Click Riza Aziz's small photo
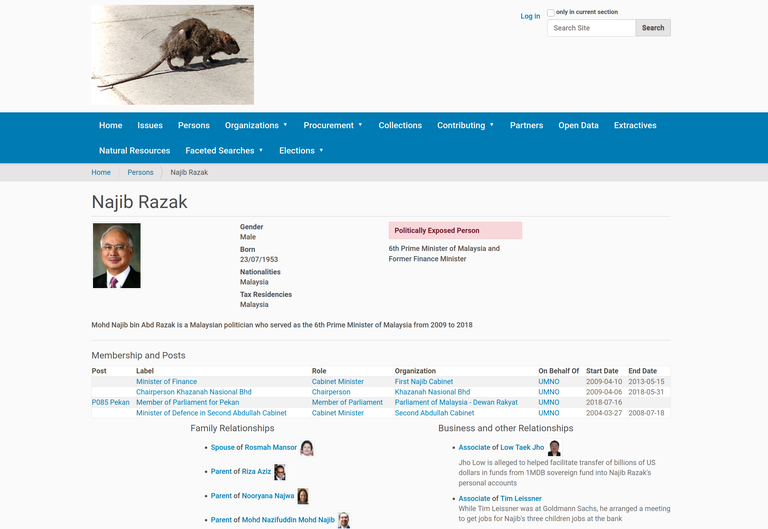This screenshot has height=529, width=768. pos(280,472)
